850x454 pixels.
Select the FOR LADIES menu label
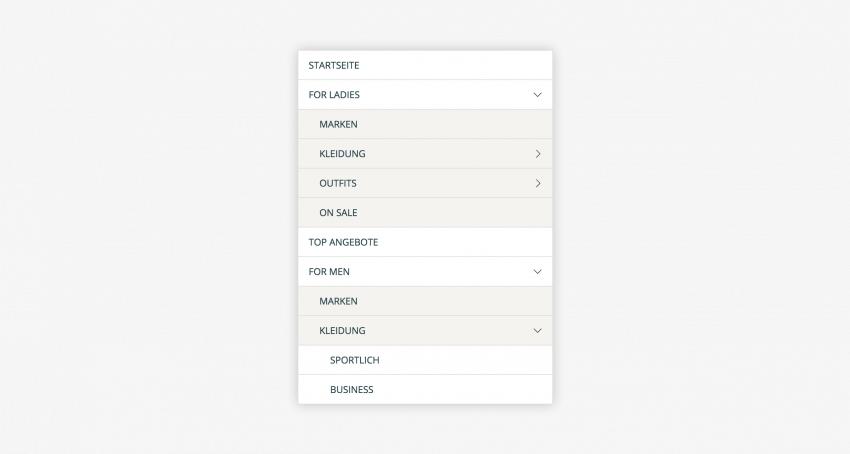coord(334,95)
